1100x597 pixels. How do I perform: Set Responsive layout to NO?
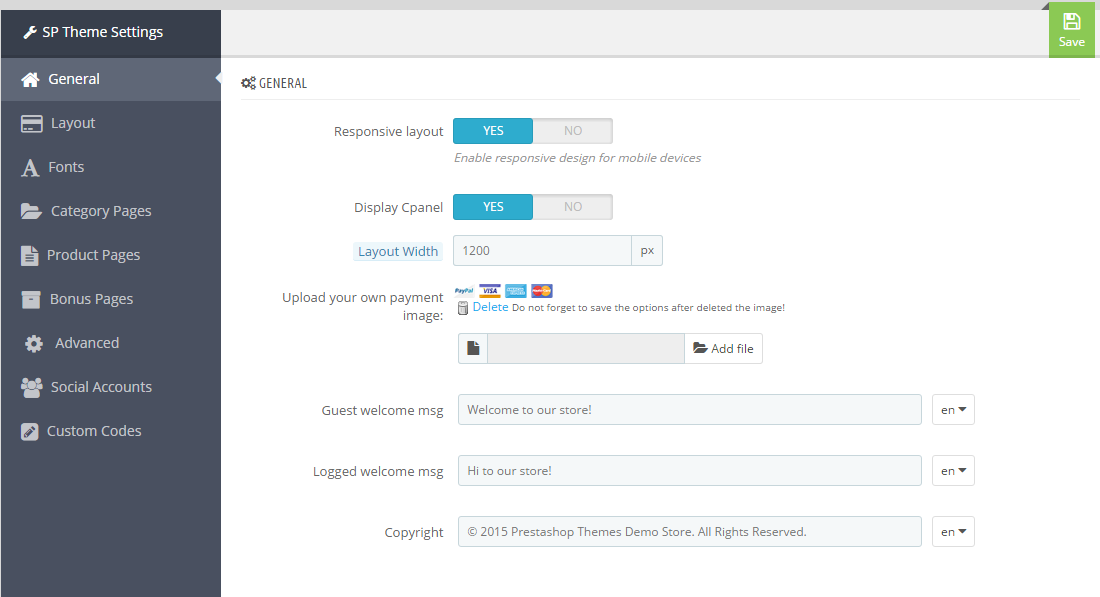(572, 131)
